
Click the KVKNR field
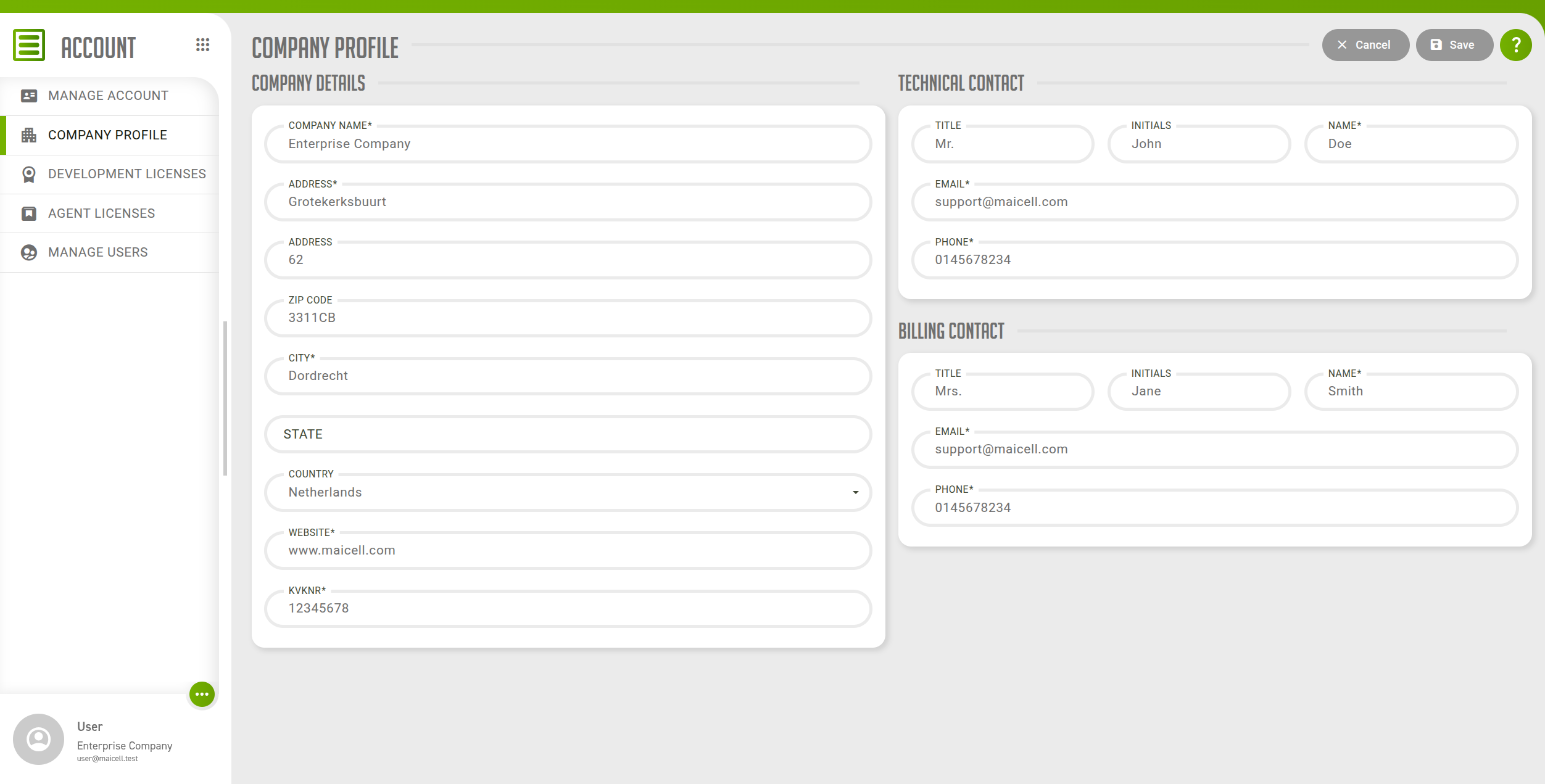(568, 608)
